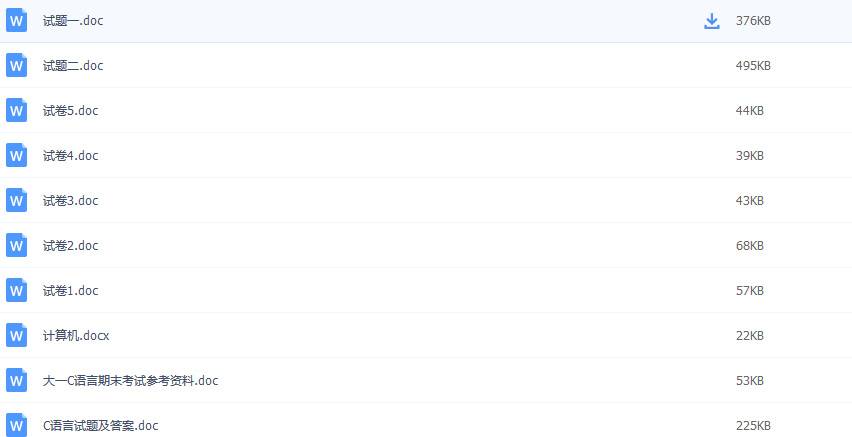Select the Word icon next to 试卷3.doc
Screen dimensions: 852x437
coord(16,201)
